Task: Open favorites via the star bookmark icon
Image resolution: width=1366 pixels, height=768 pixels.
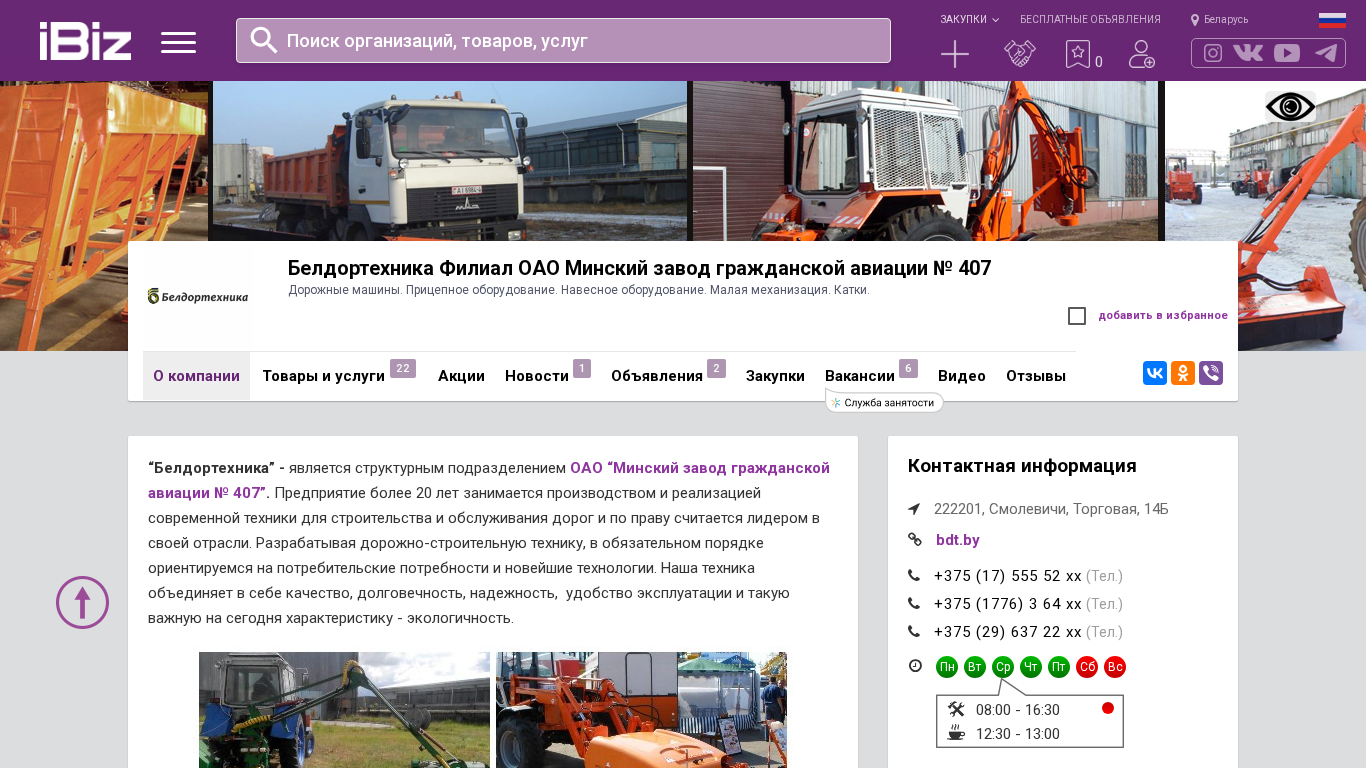Action: coord(1078,54)
